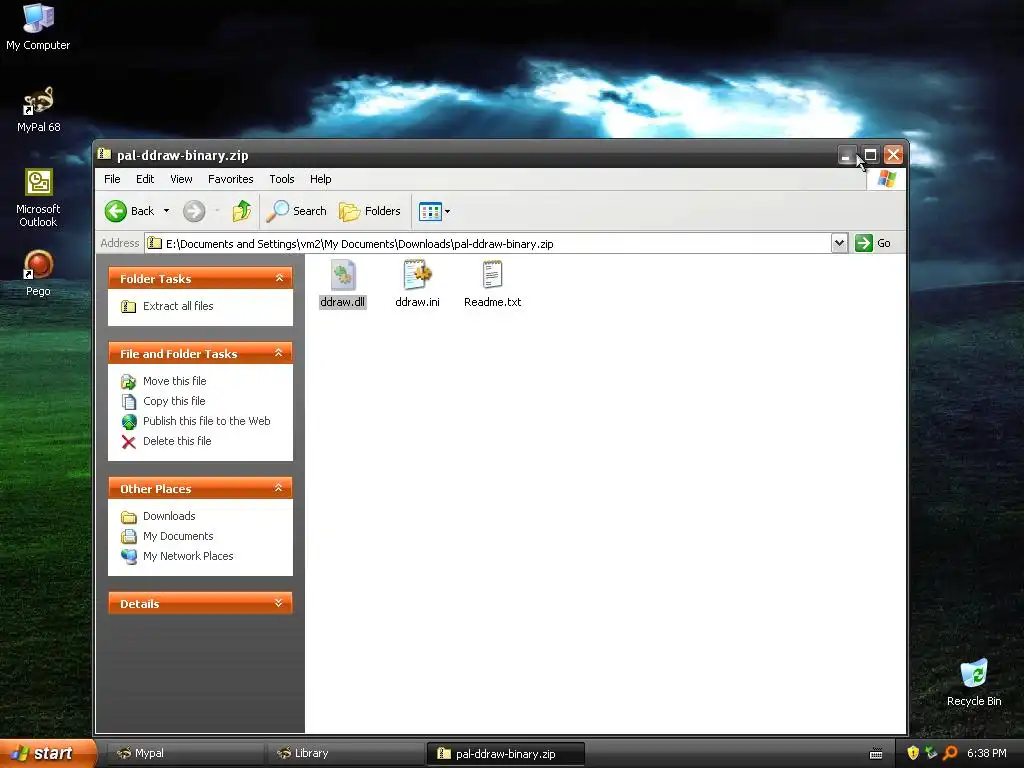Maximize the pal-ddraw-binary.zip window
The height and width of the screenshot is (768, 1024).
point(870,155)
